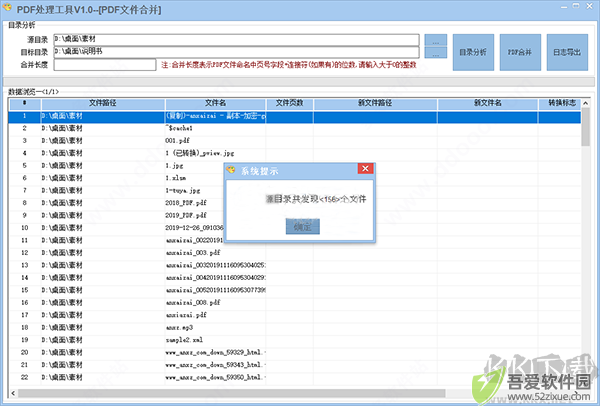Select the anxaizai_008.pdf file row
Screen dimensions: 600x406
click(x=295, y=302)
